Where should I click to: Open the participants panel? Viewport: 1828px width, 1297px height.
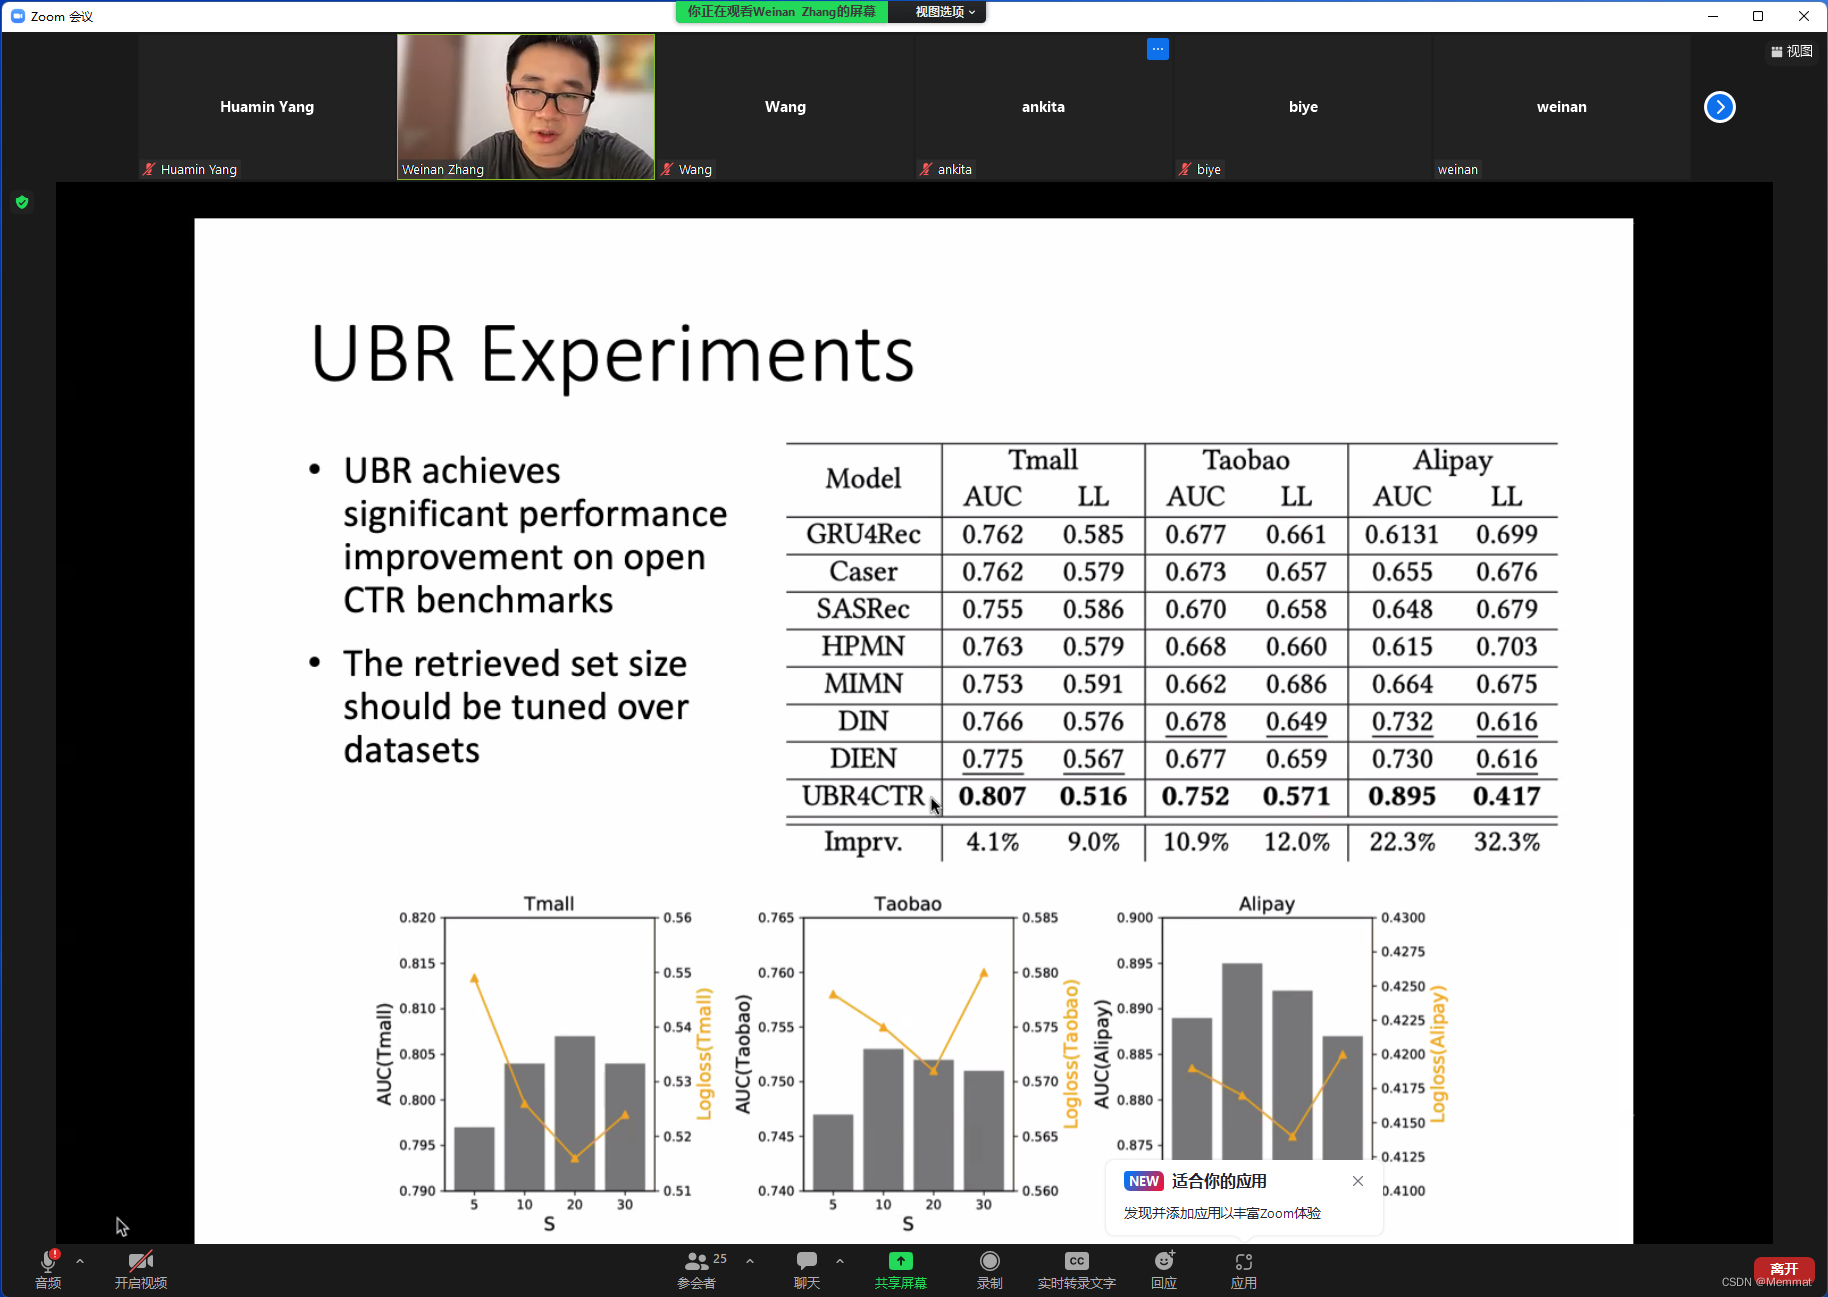(697, 1268)
